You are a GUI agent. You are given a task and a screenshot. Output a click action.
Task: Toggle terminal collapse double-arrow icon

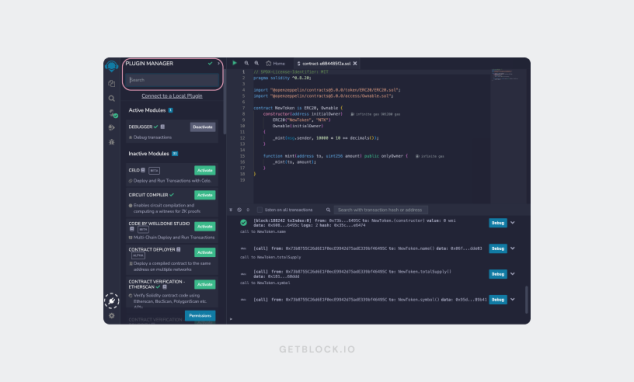click(x=231, y=210)
